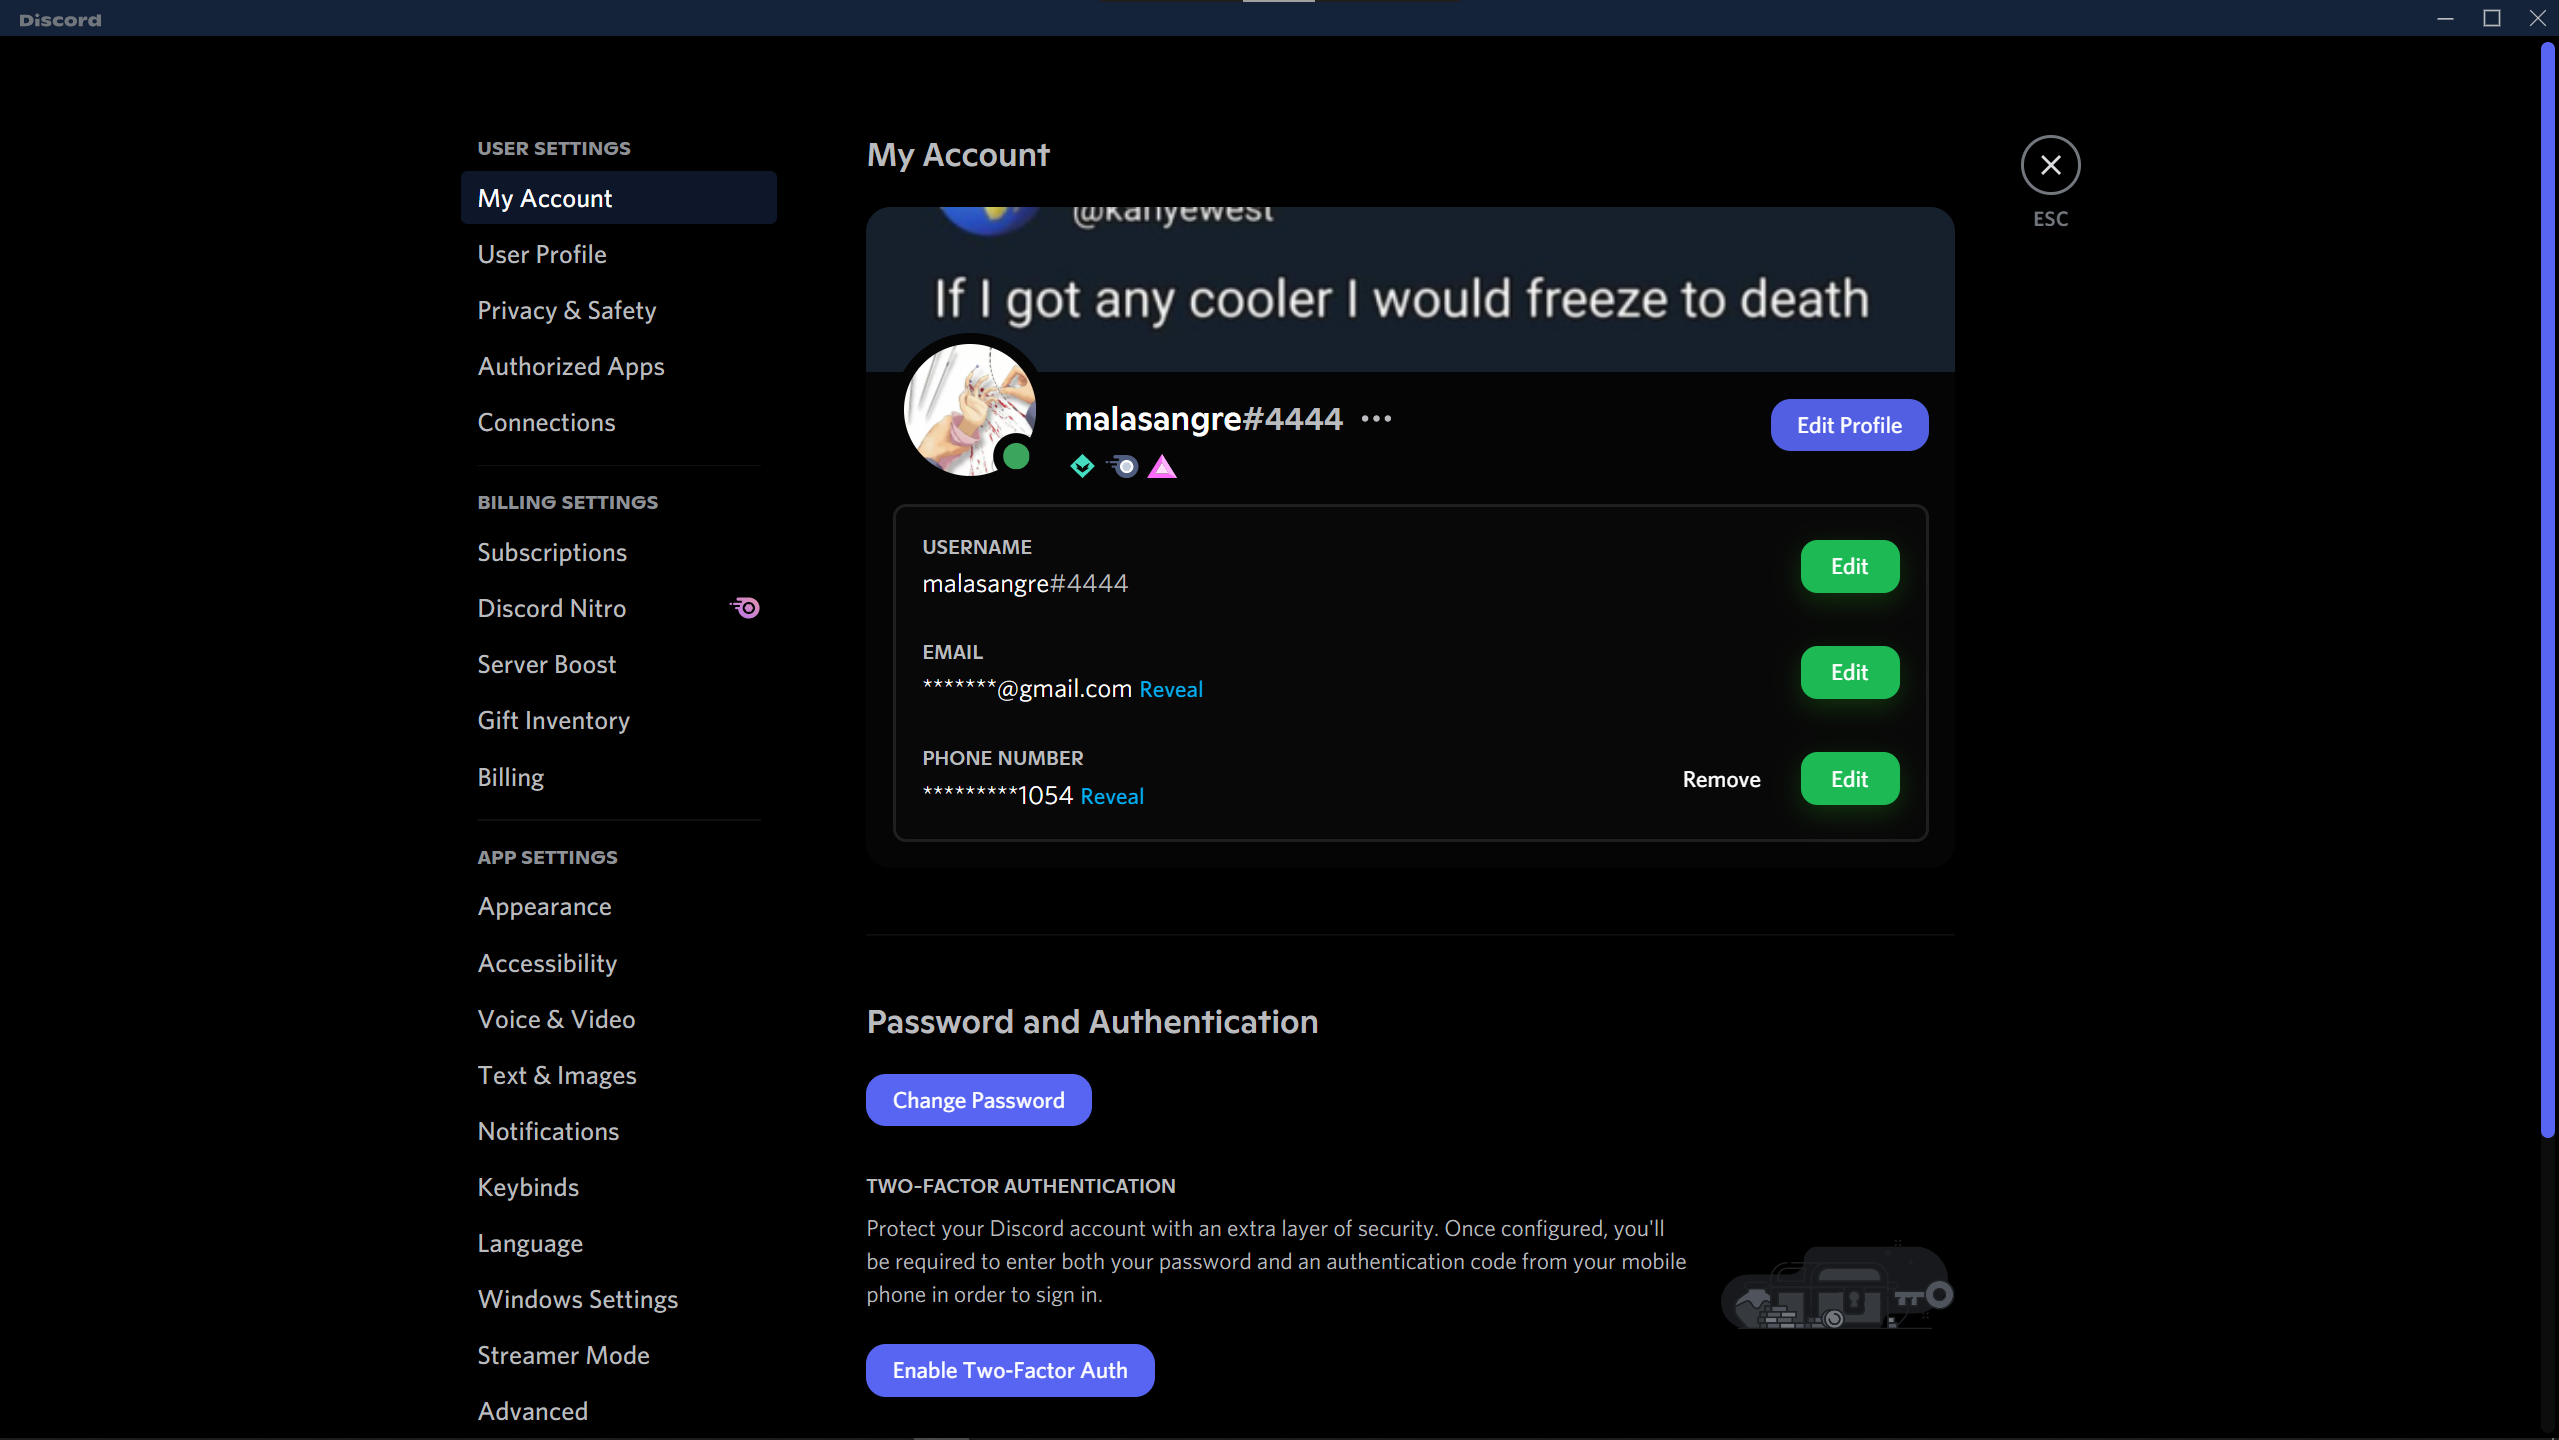Open the three-dot menu beside malasangre#4444
Image resolution: width=2559 pixels, height=1440 pixels.
point(1376,419)
